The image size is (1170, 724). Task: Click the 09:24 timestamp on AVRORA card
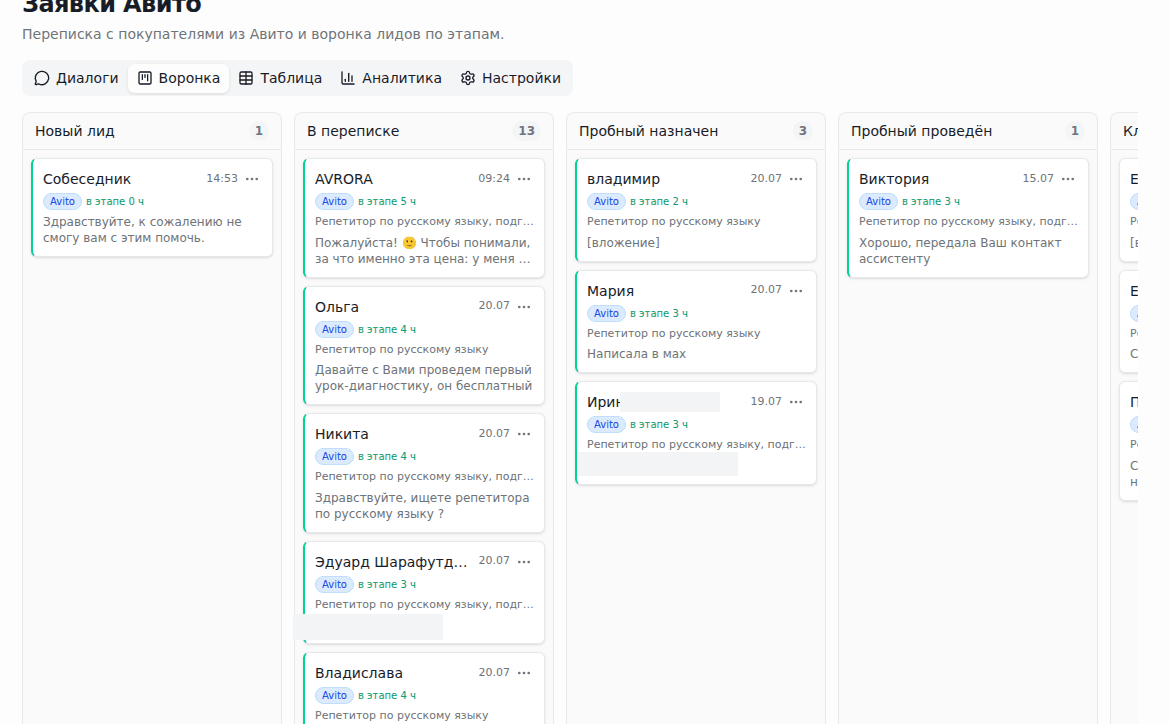[x=494, y=178]
